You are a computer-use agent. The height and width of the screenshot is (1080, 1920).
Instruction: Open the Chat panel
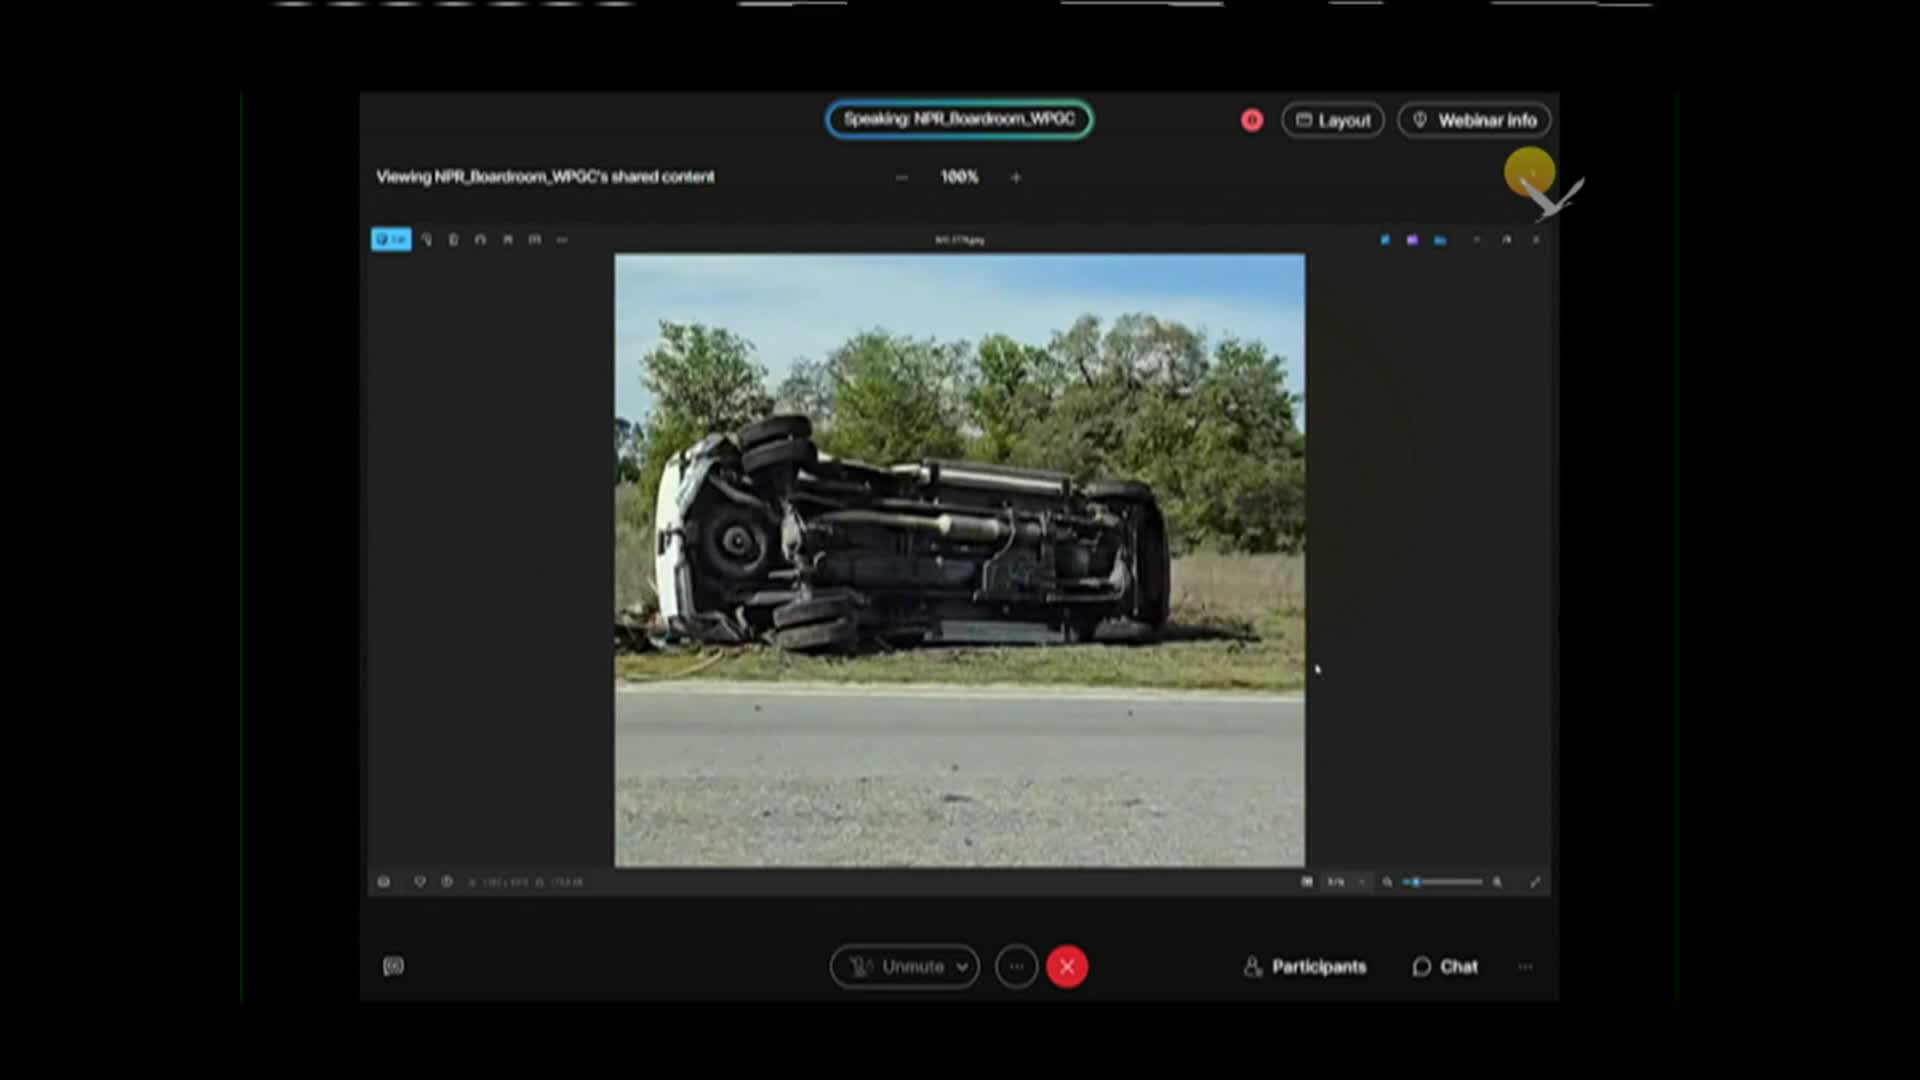click(1445, 967)
